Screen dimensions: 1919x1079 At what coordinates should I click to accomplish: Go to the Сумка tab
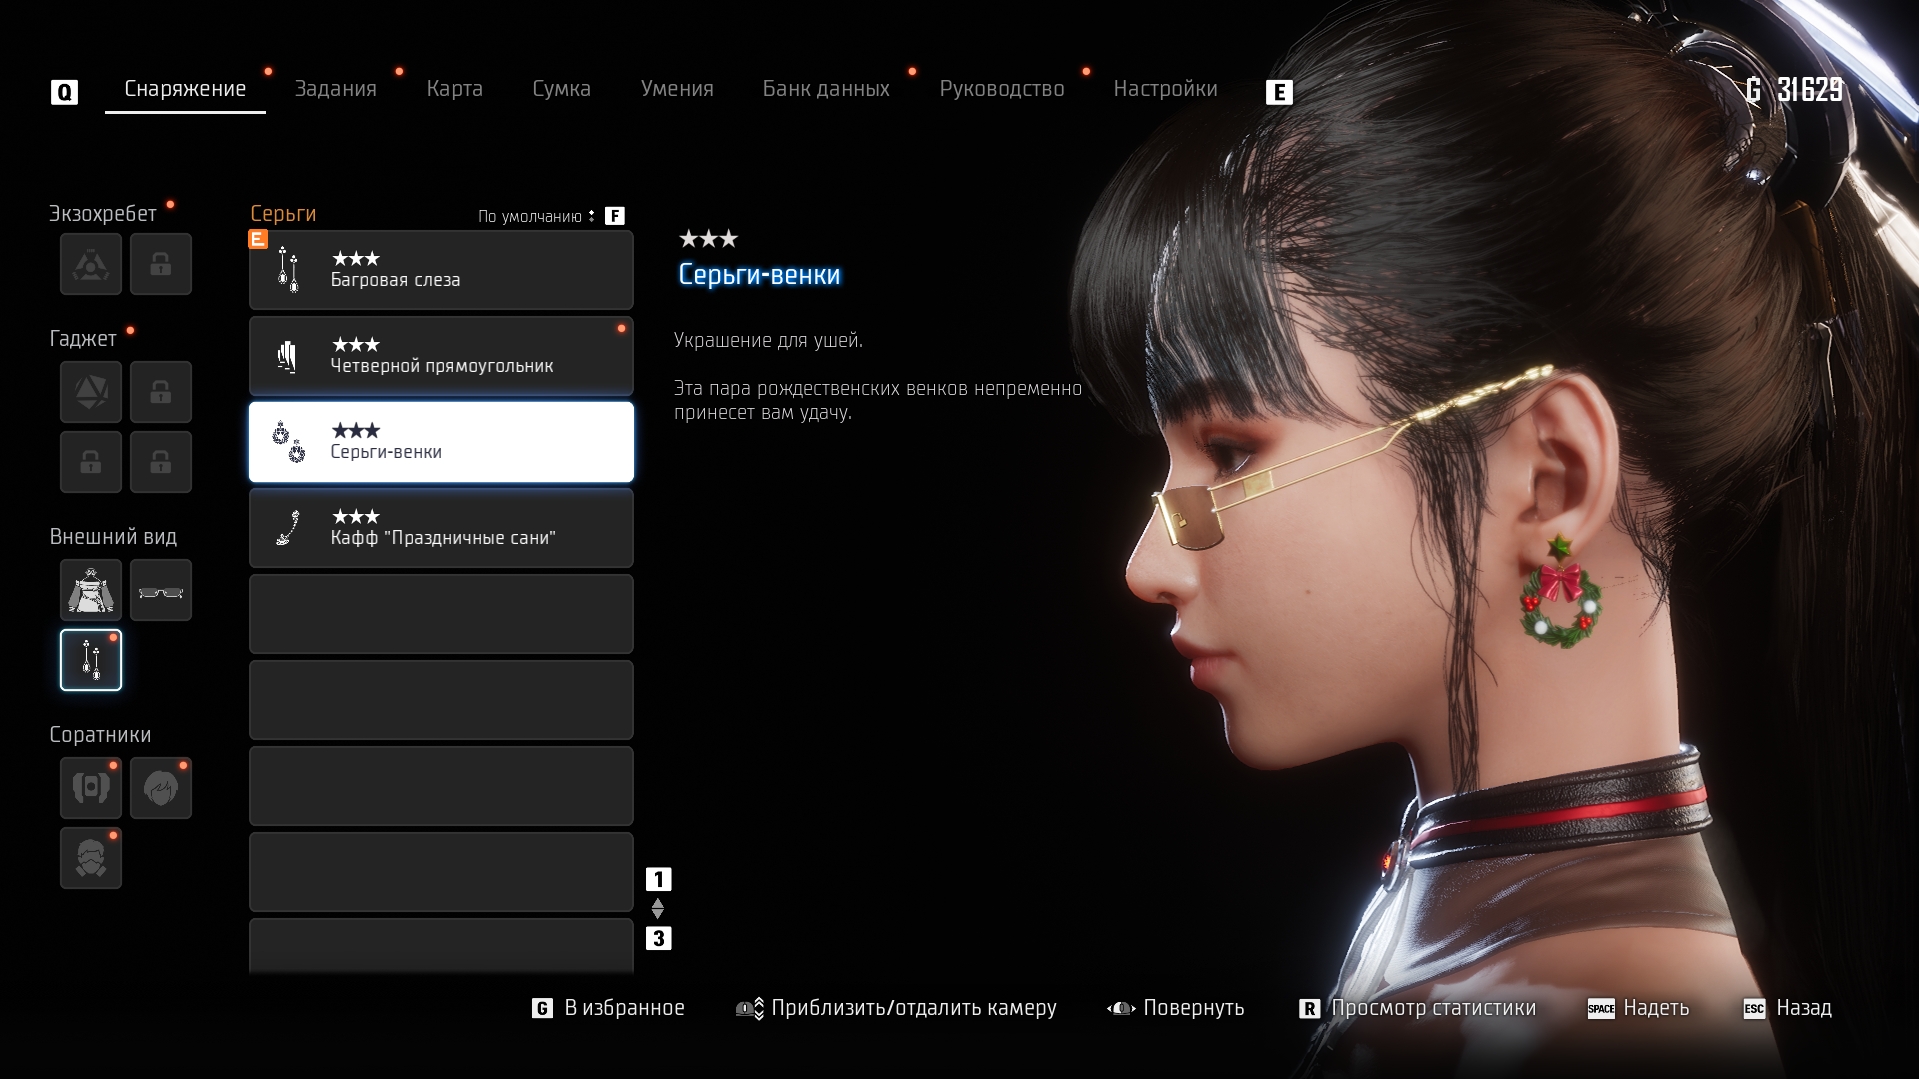pos(561,89)
